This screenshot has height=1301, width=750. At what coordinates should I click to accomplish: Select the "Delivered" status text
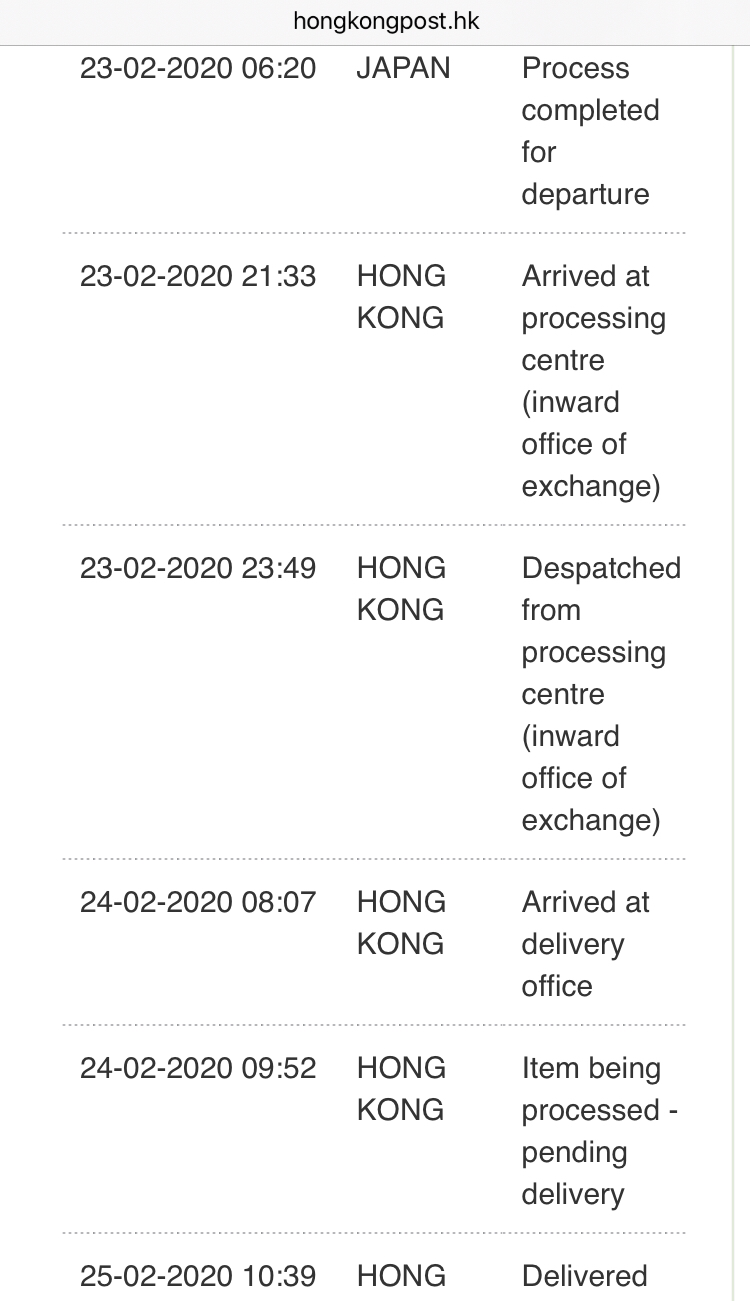tap(584, 1276)
